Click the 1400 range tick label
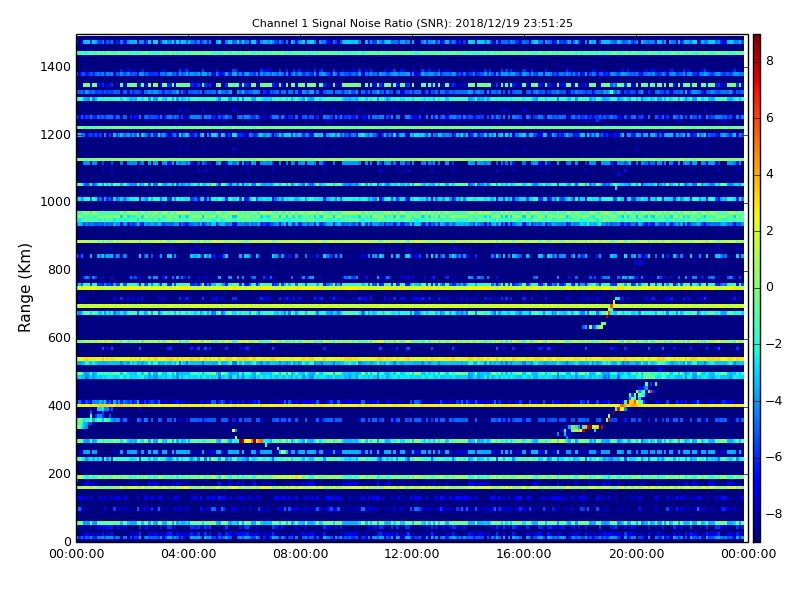Screen dimensions: 800x600 [x=56, y=67]
